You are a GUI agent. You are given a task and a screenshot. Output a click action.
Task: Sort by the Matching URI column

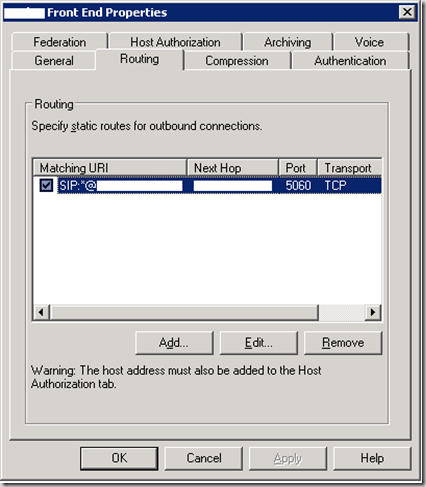click(x=110, y=168)
